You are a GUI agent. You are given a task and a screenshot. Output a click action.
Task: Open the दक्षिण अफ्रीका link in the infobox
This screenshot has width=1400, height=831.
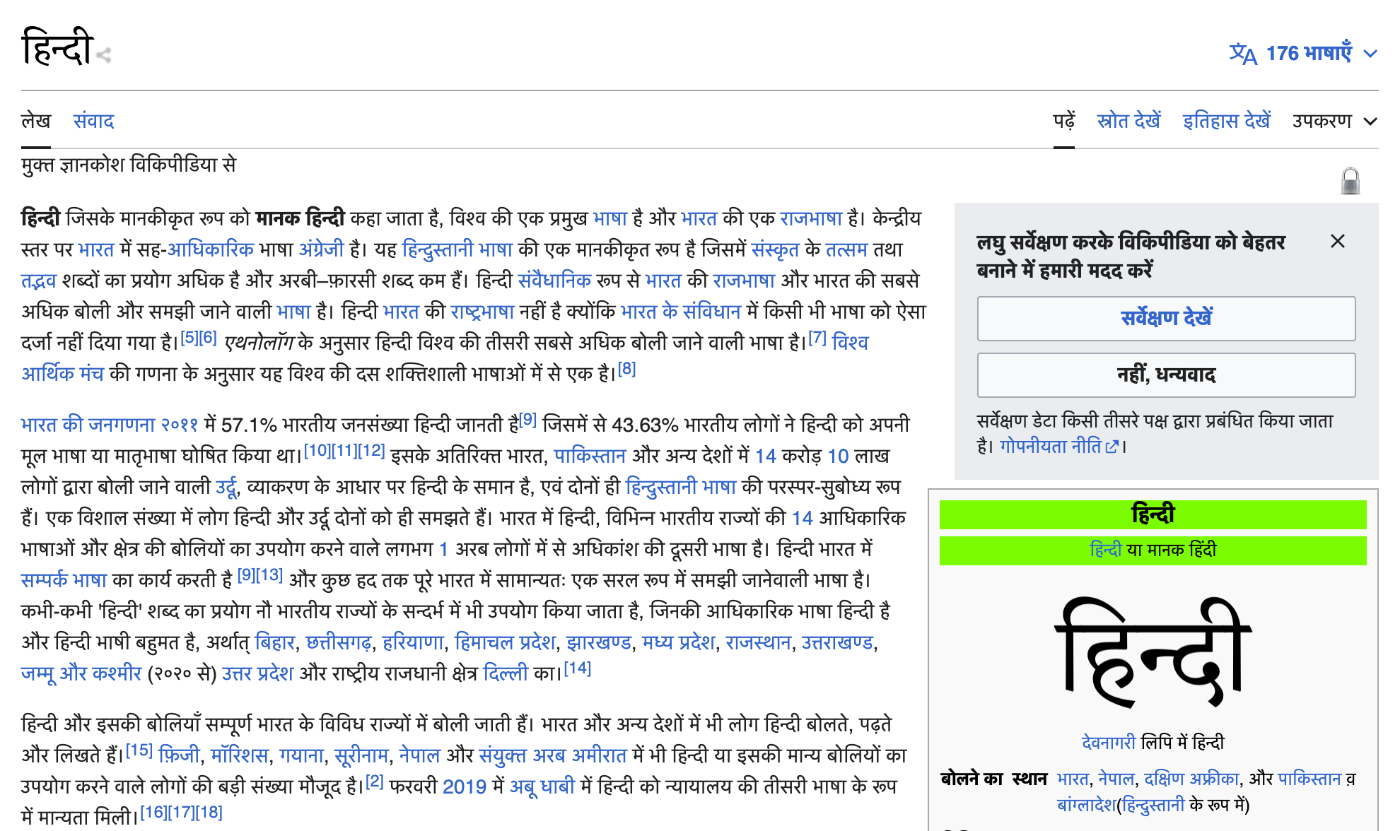click(x=1191, y=778)
